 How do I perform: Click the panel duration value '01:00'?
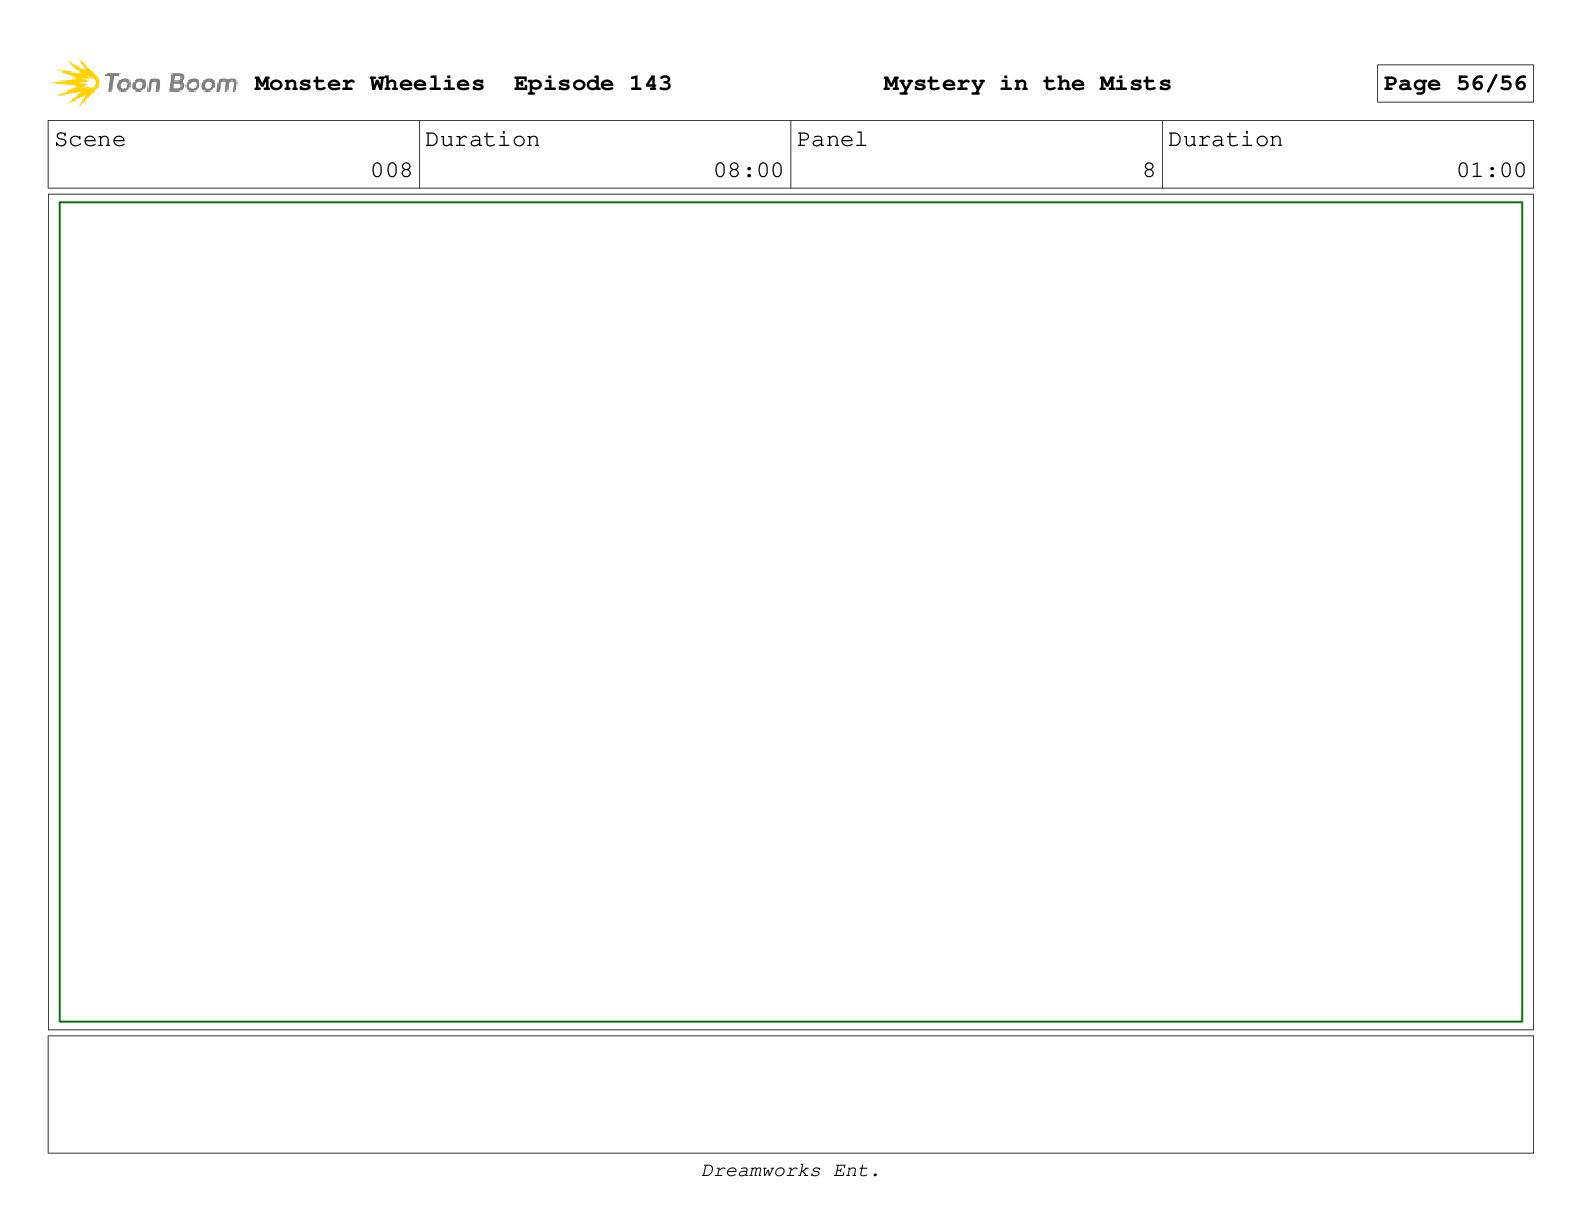(1491, 171)
